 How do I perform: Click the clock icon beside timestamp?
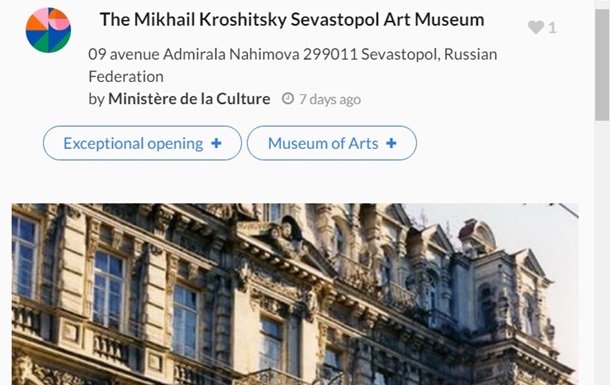point(287,99)
